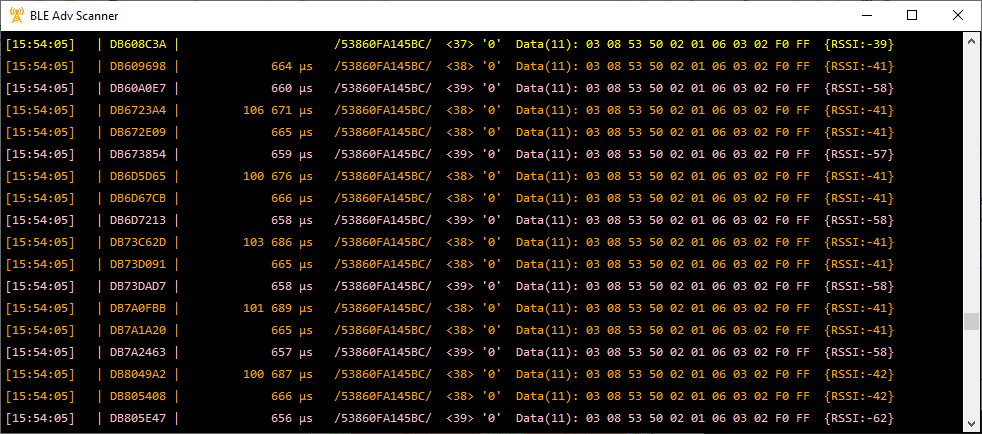Click the timestamp in the DB608C3A row
Viewport: 982px width, 434px height.
click(x=40, y=44)
